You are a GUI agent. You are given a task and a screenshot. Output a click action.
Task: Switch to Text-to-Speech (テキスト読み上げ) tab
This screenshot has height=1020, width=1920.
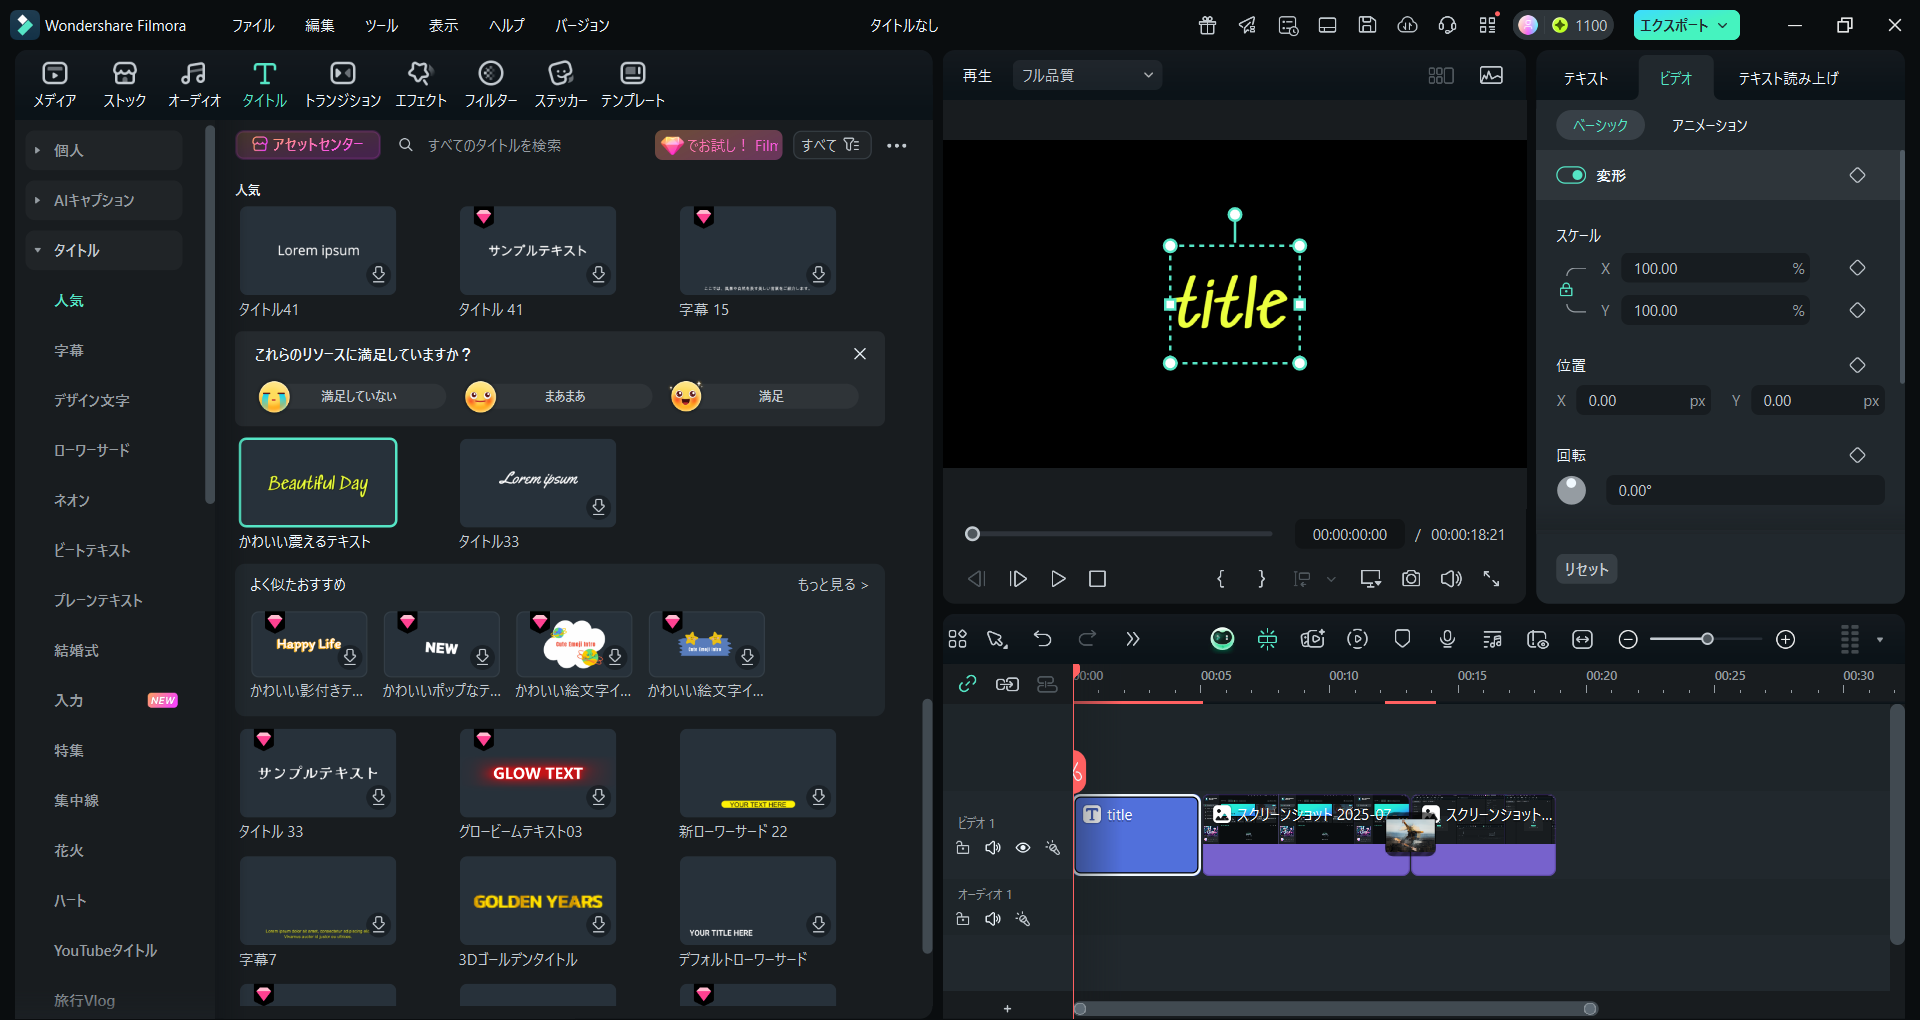pyautogui.click(x=1788, y=78)
